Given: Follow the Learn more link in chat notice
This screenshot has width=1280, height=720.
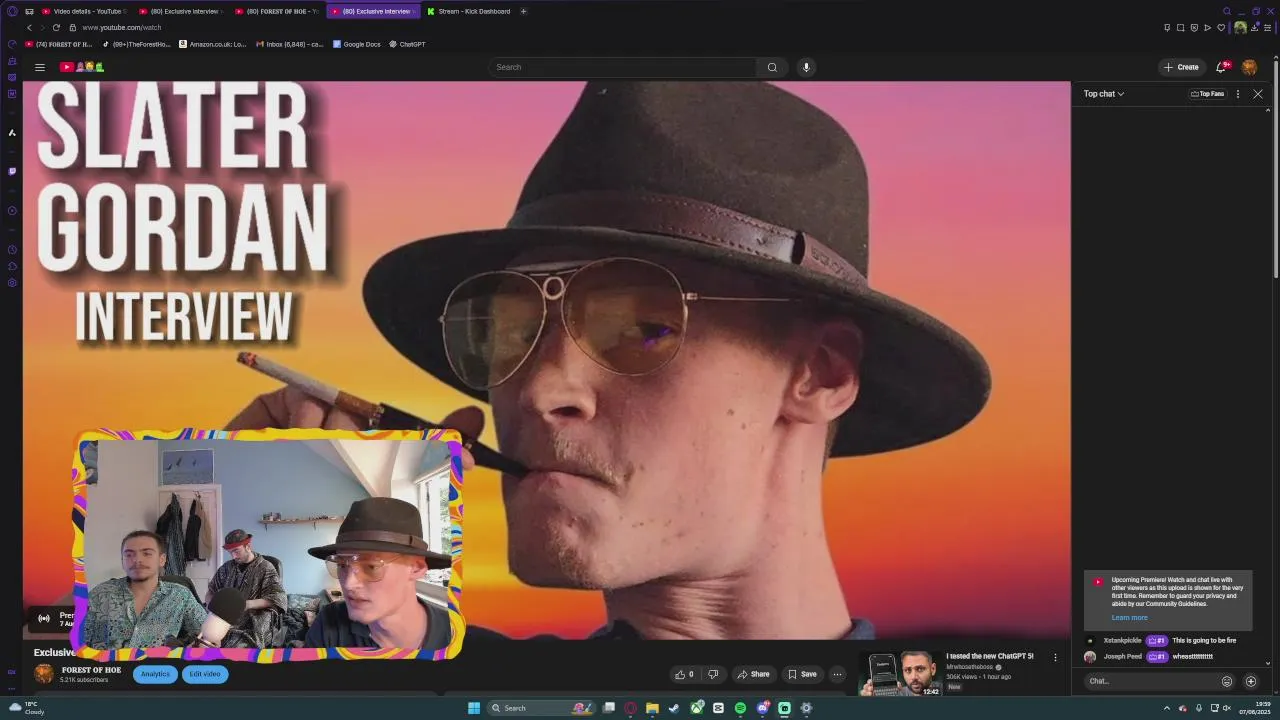Looking at the screenshot, I should [1129, 618].
